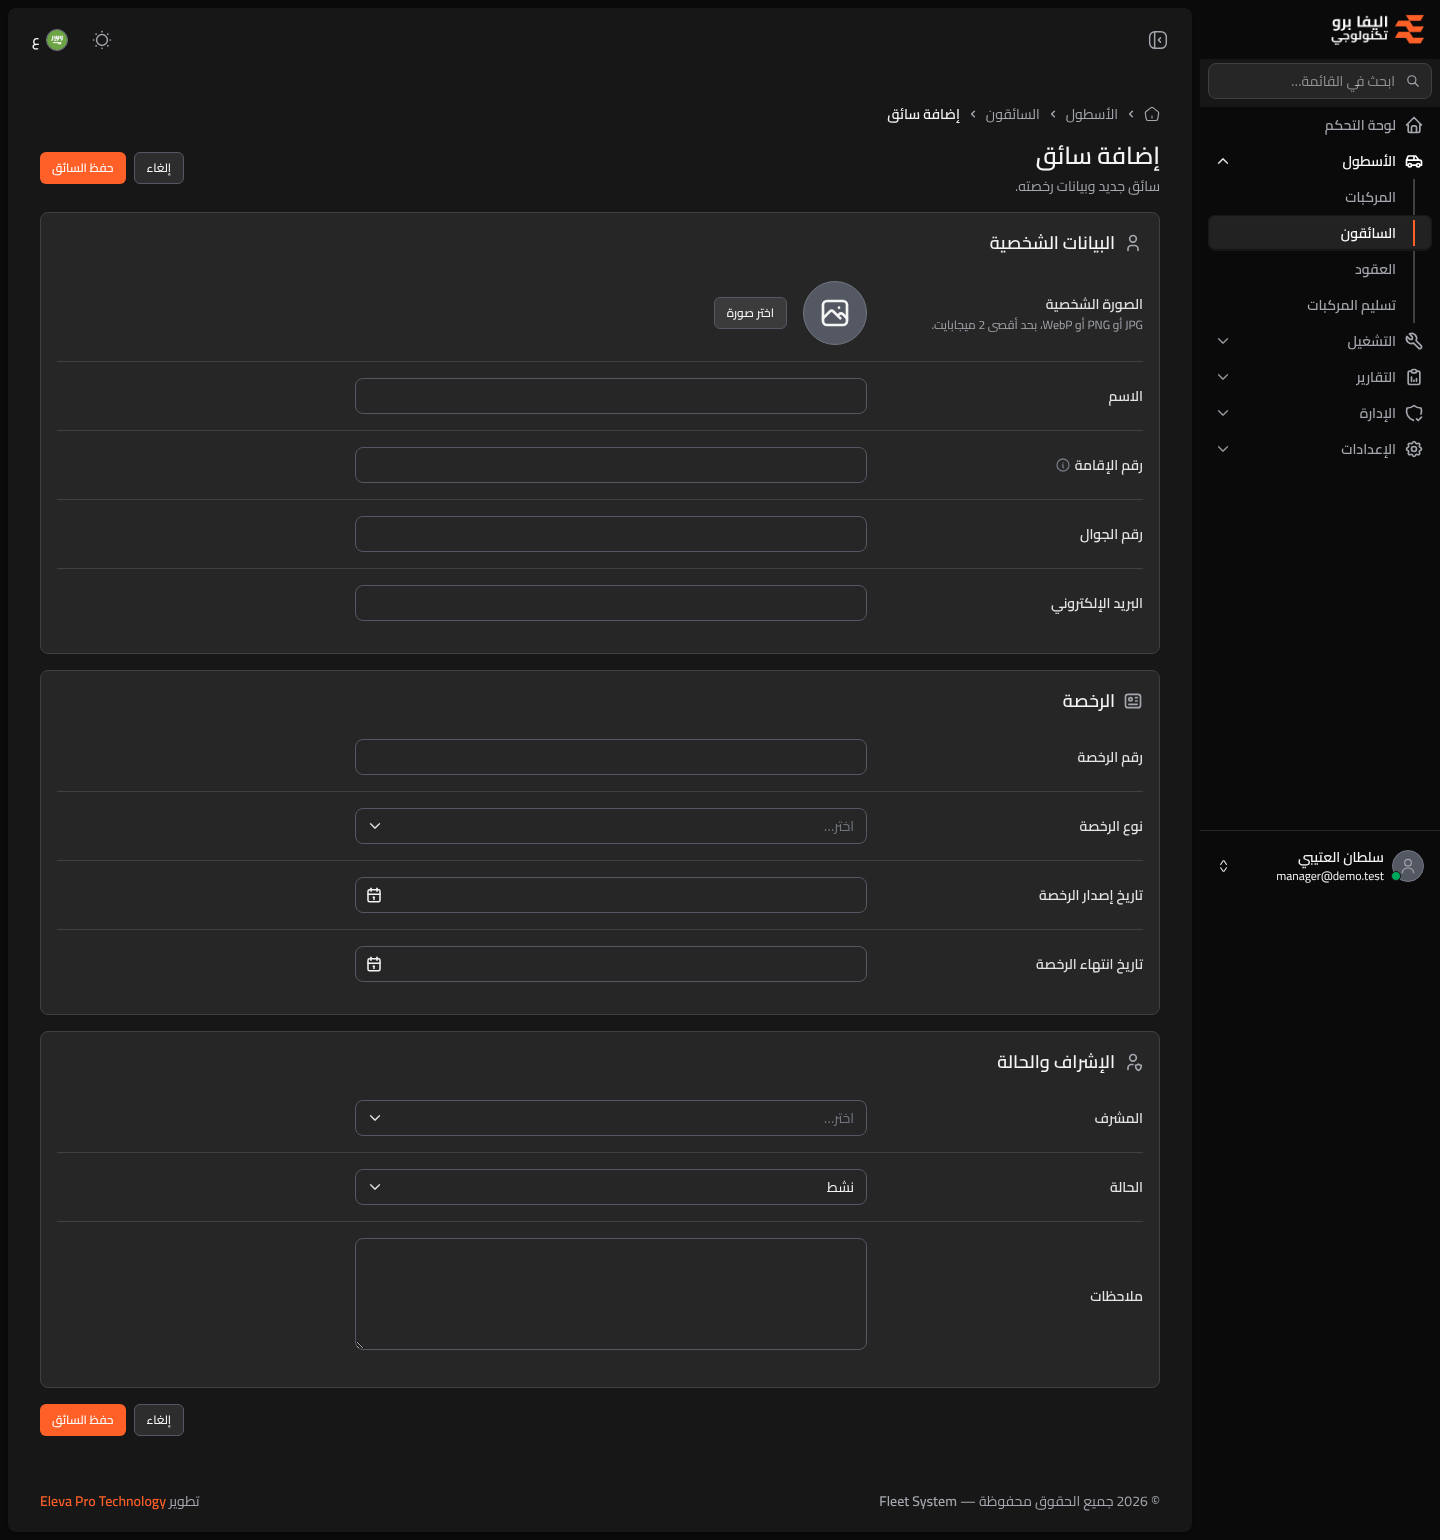The image size is (1440, 1540).
Task: Switch theme with the sun icon
Action: 102,40
